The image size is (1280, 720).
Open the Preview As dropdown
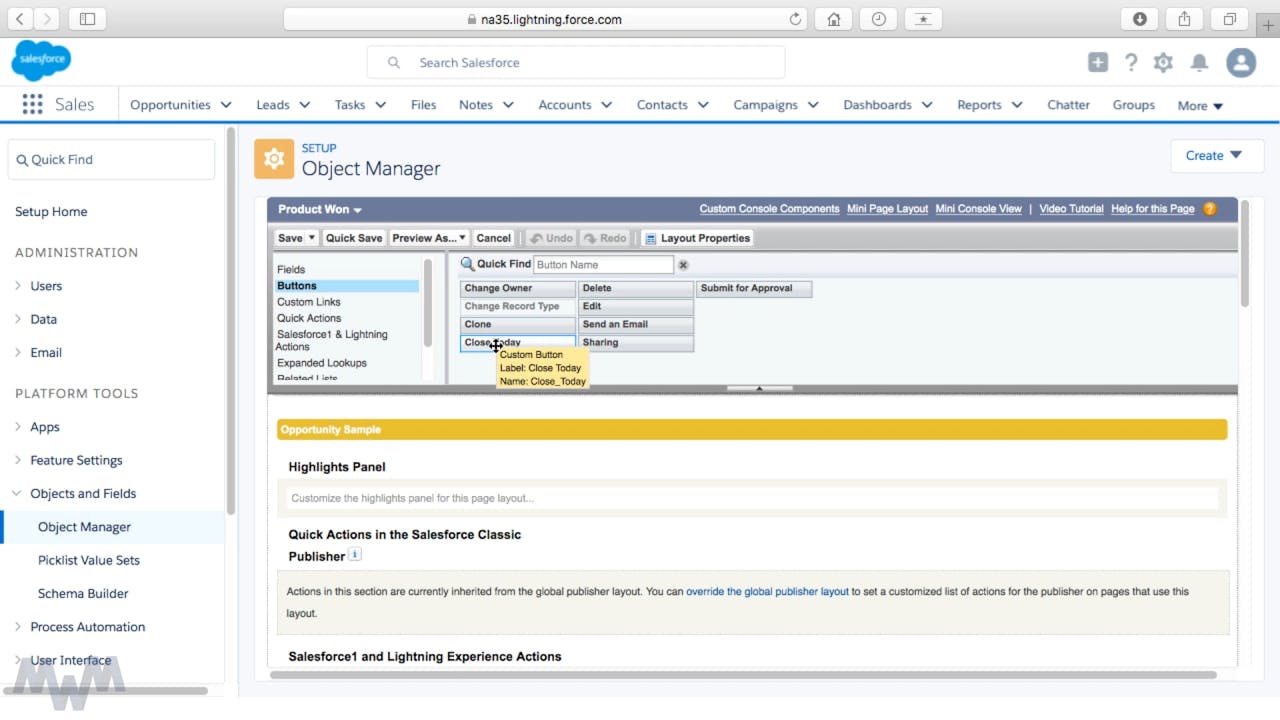coord(429,238)
